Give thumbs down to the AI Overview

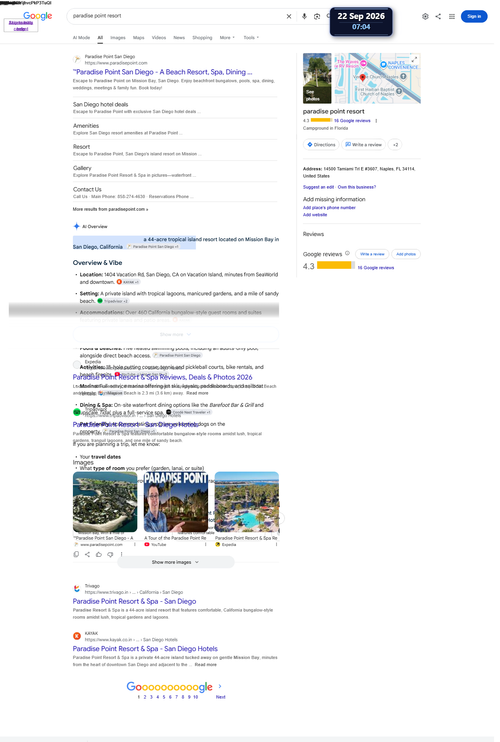coord(110,554)
